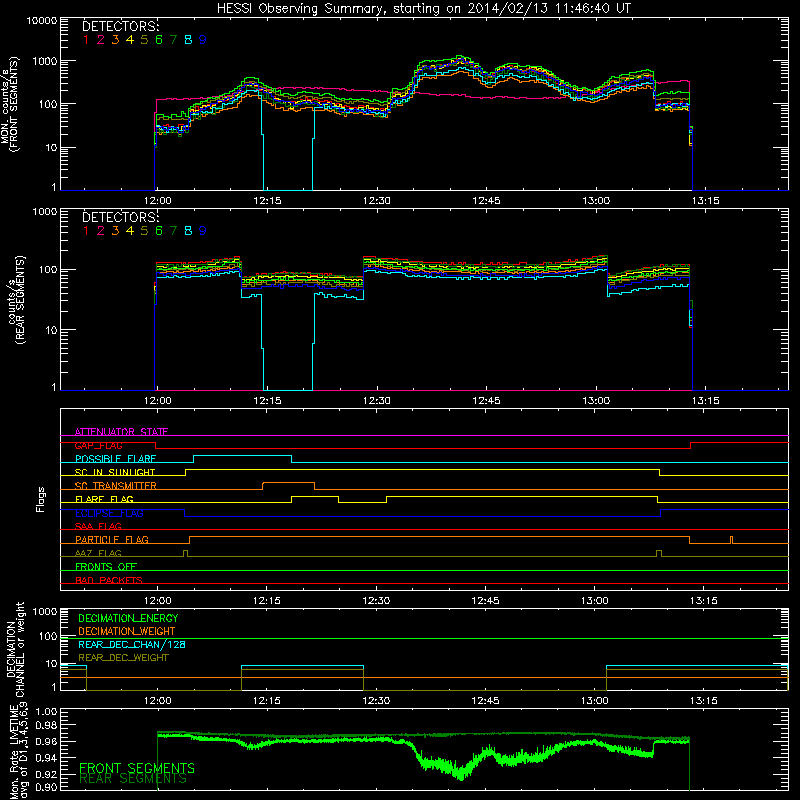Select red detector 1 in rear segments legend

(86, 231)
